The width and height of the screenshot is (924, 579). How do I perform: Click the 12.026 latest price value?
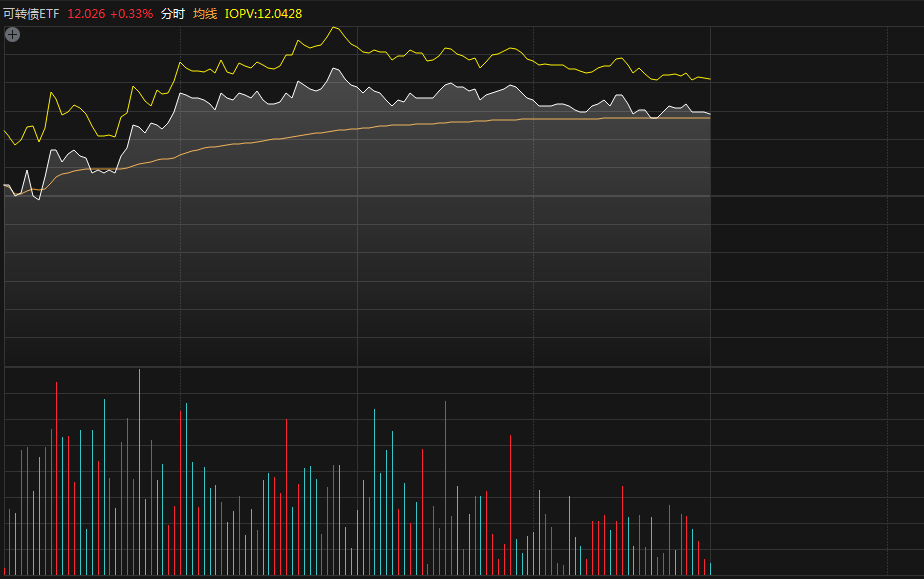[x=86, y=14]
